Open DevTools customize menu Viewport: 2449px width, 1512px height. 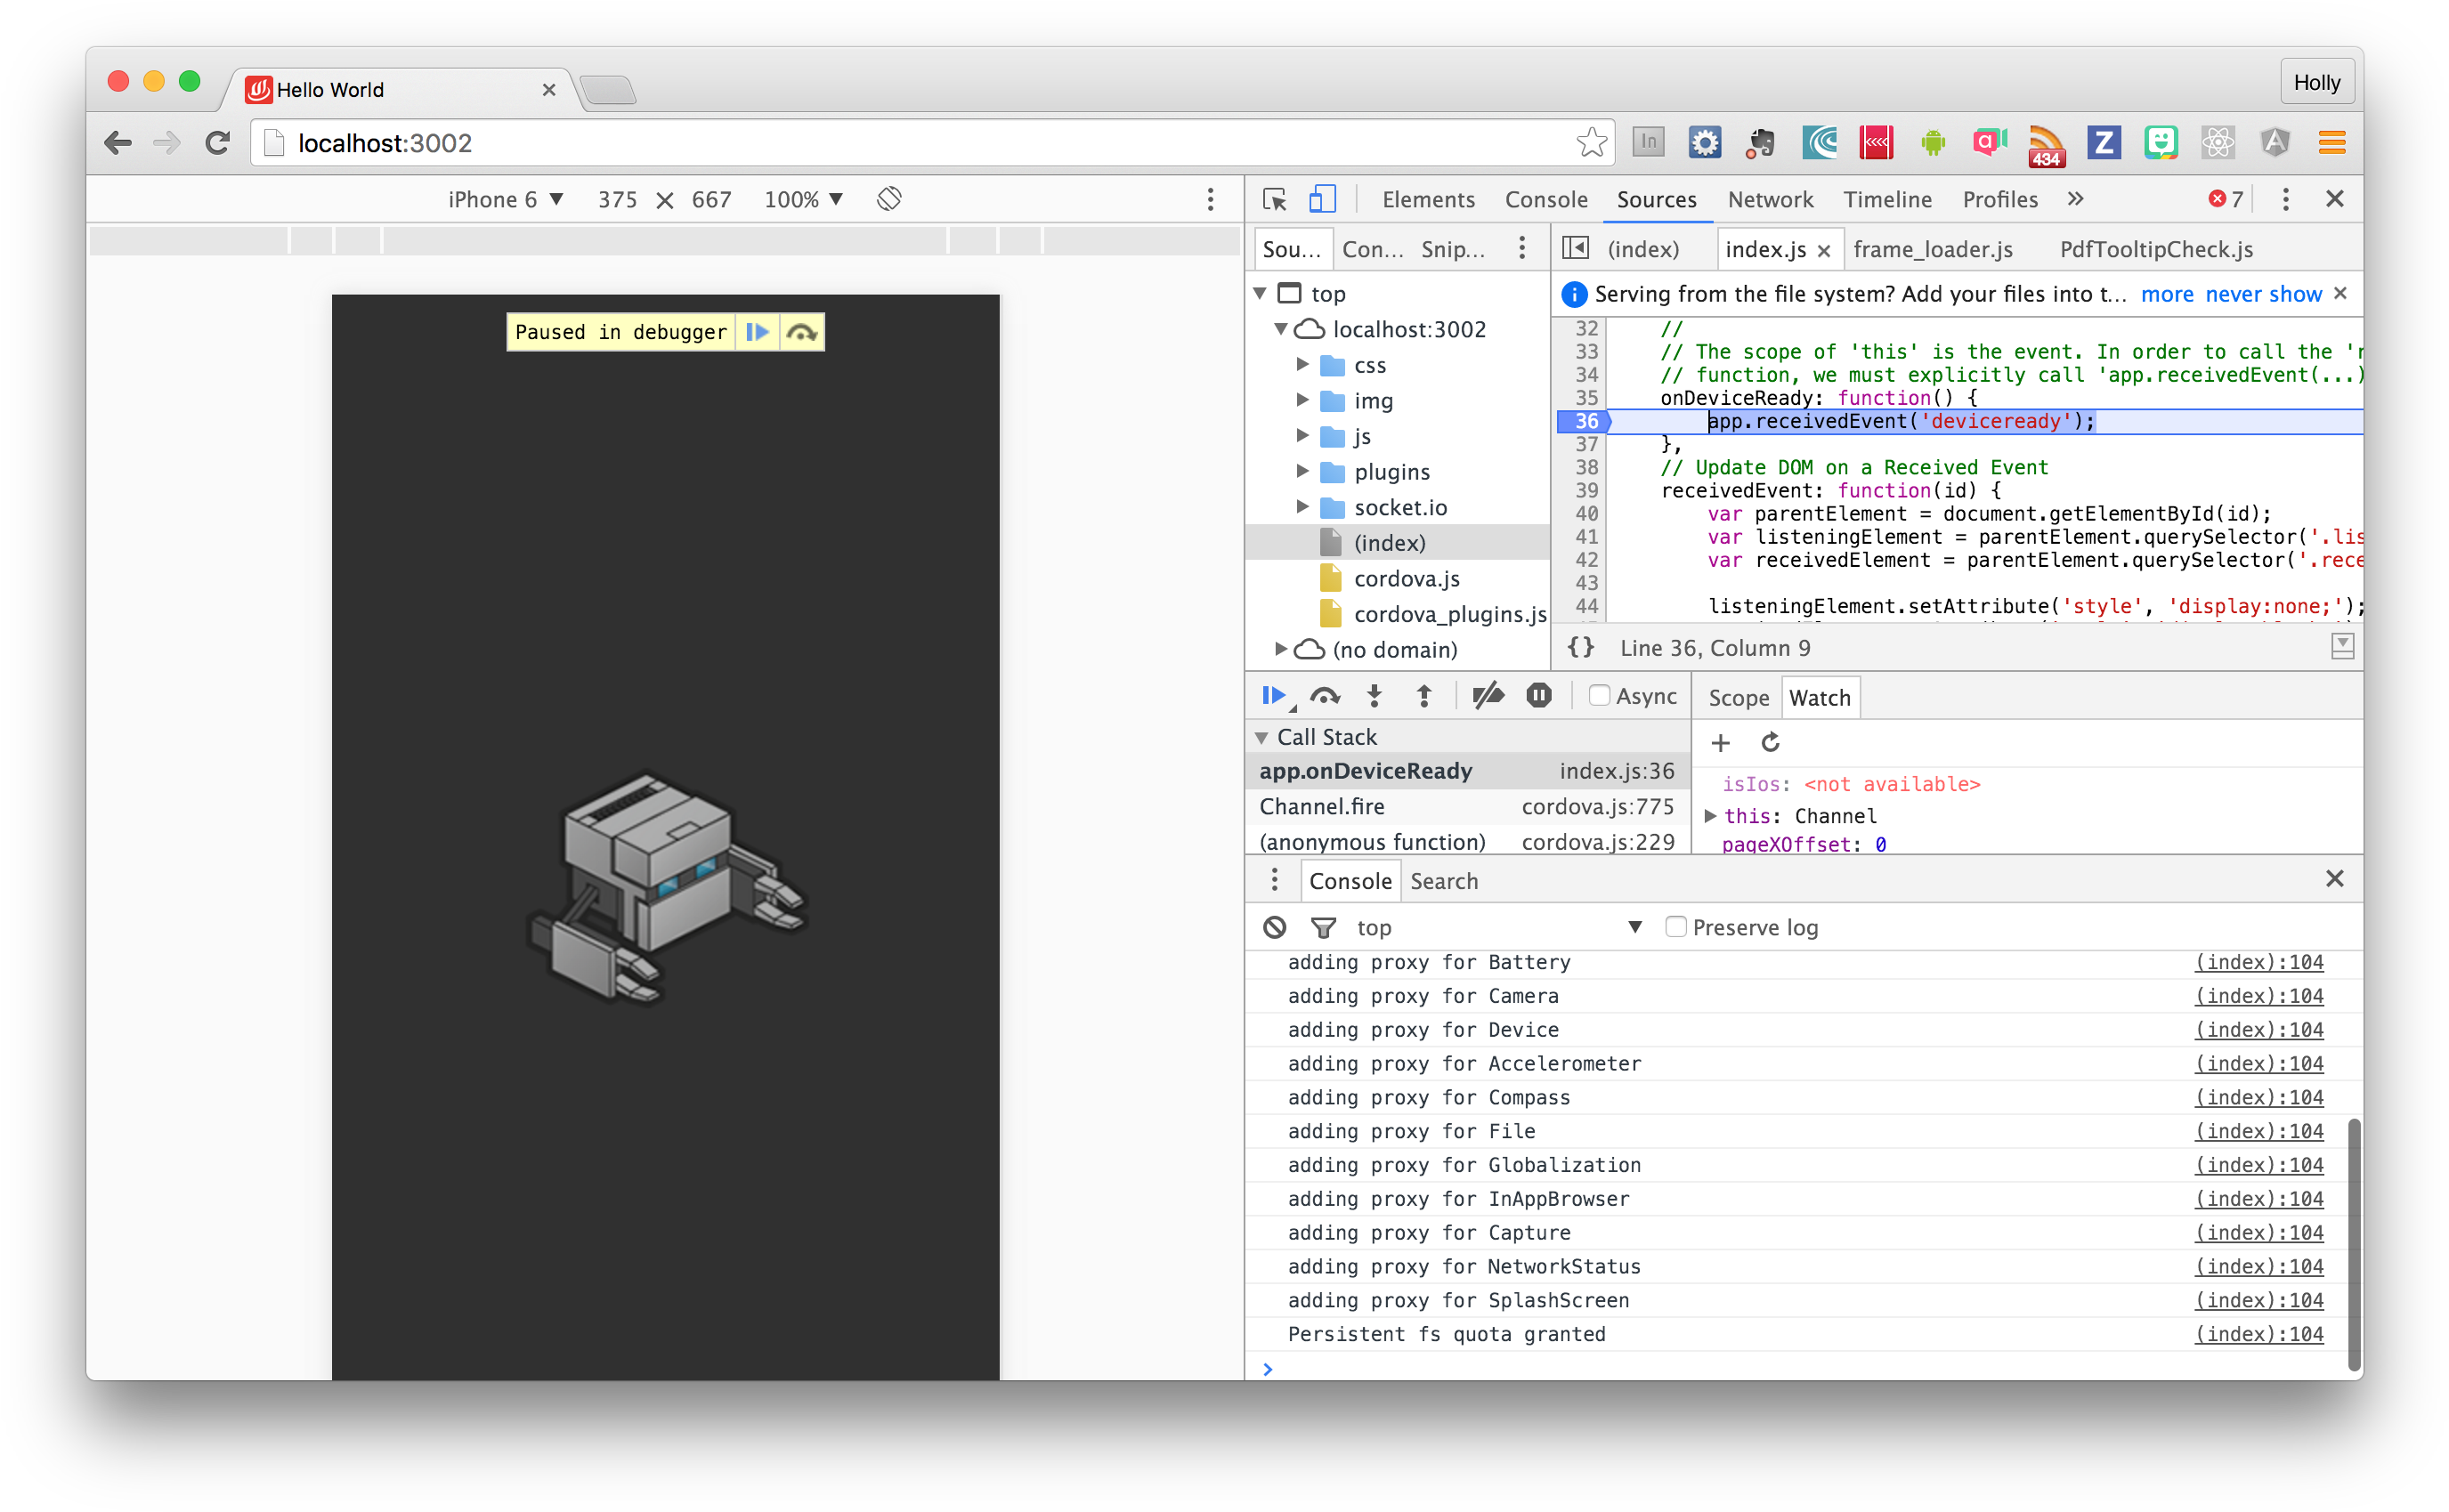2285,199
